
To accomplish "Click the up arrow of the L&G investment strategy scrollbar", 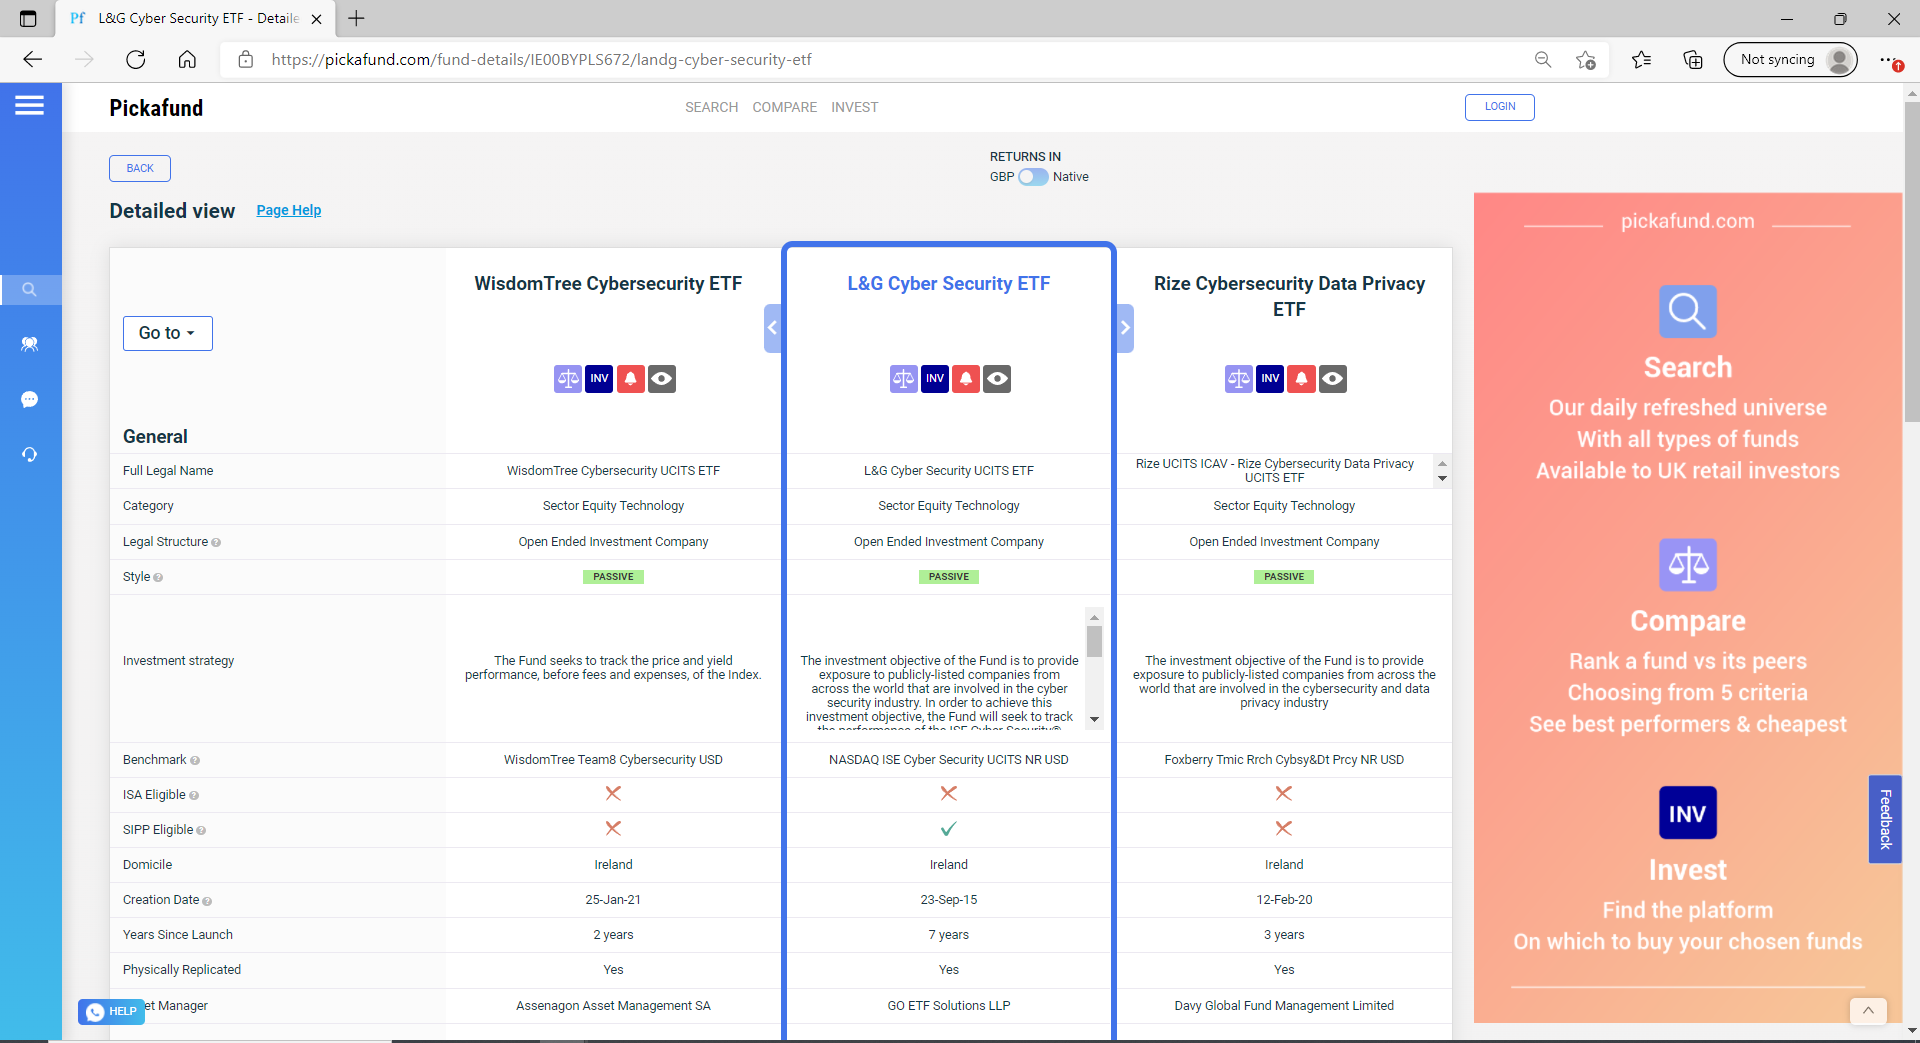I will (x=1095, y=616).
